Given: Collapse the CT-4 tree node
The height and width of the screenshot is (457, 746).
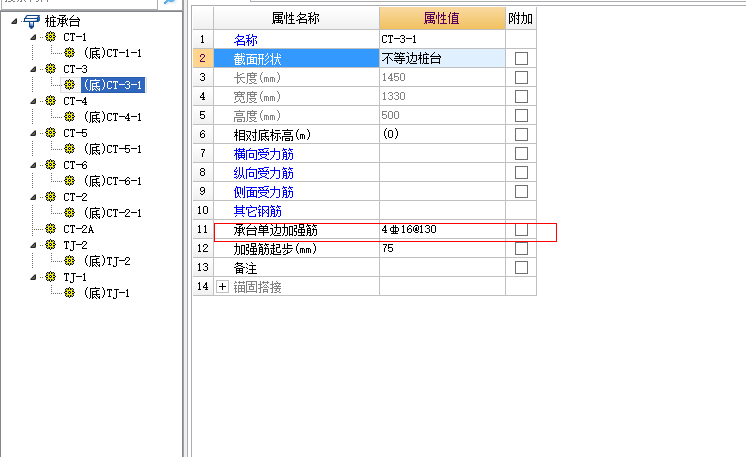Looking at the screenshot, I should [x=33, y=101].
